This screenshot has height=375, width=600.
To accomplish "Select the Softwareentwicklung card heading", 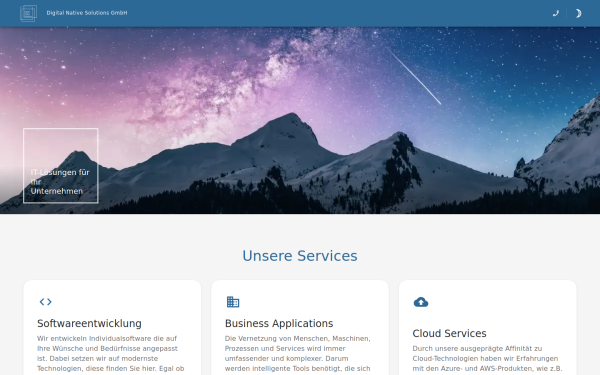I will click(x=89, y=323).
